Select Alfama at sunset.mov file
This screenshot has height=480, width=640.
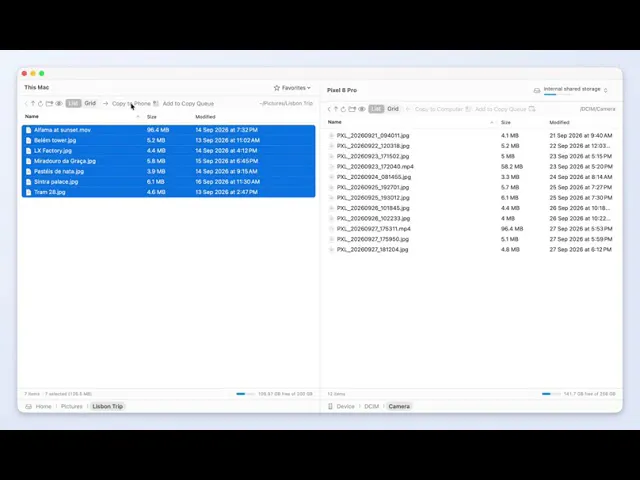click(x=168, y=130)
